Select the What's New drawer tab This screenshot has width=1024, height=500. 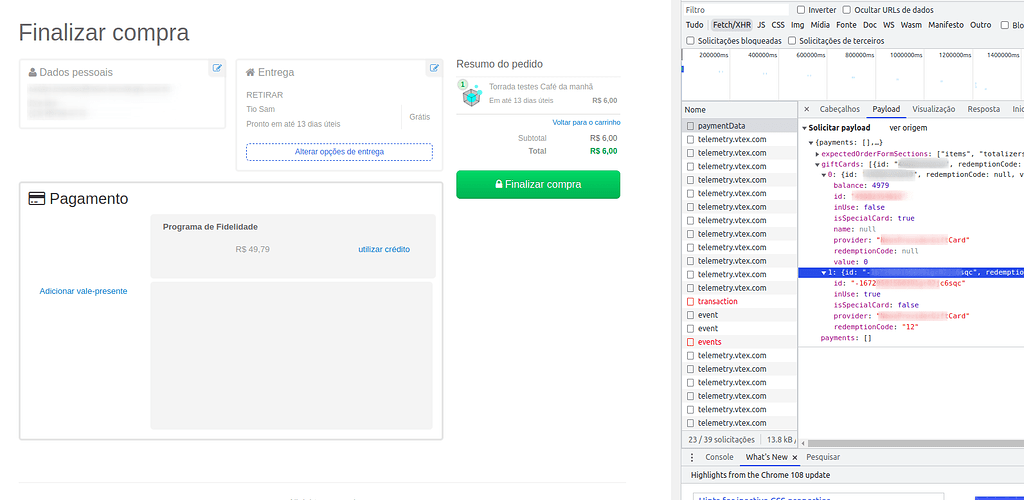click(766, 458)
